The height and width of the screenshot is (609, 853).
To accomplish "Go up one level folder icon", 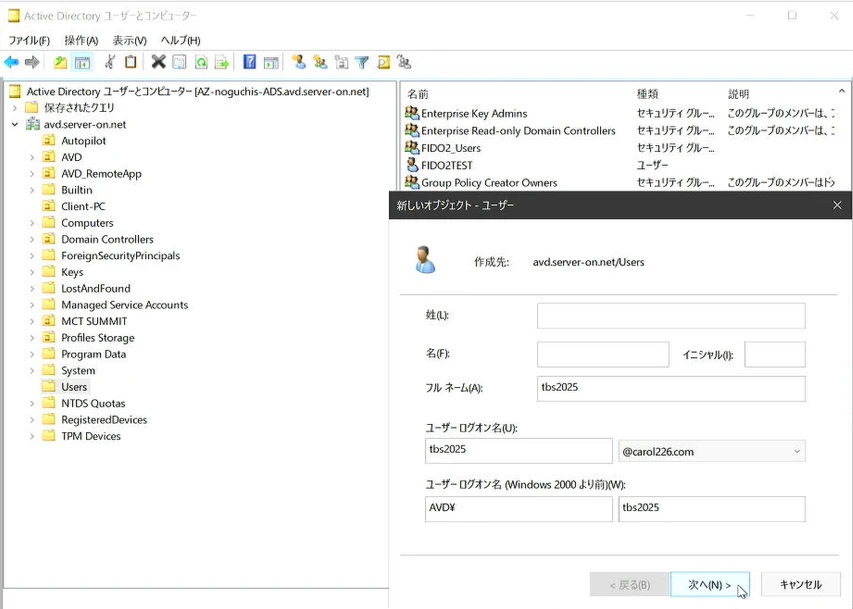I will [60, 63].
